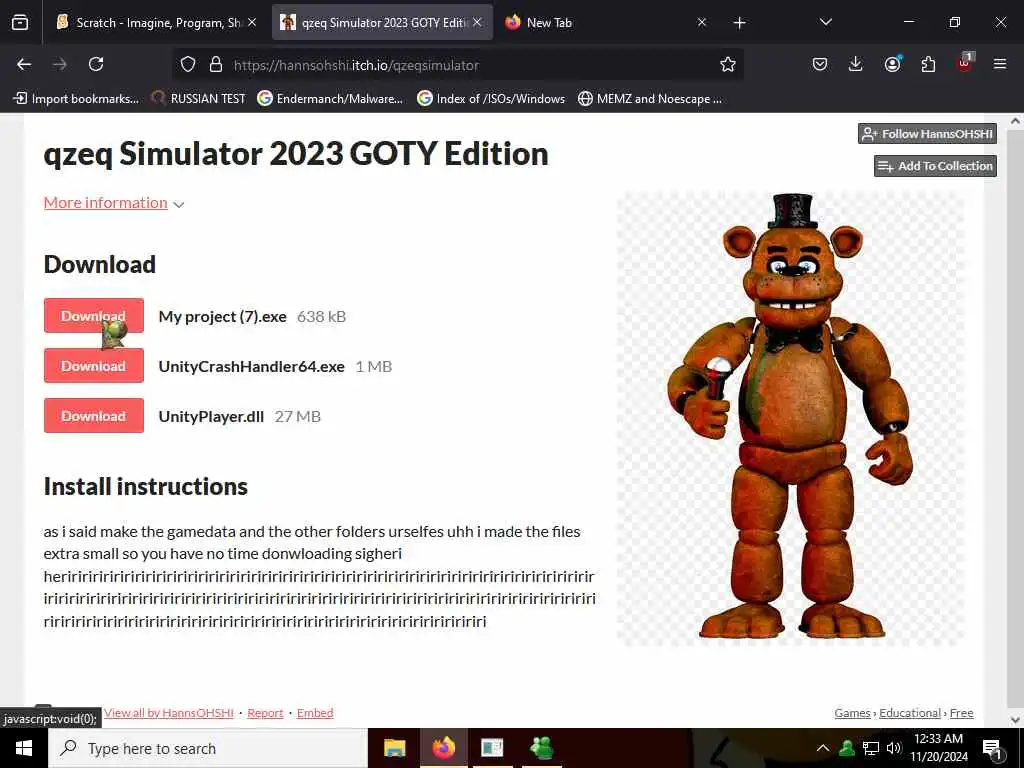Expand More information section
Viewport: 1024px width, 768px height.
pyautogui.click(x=114, y=203)
